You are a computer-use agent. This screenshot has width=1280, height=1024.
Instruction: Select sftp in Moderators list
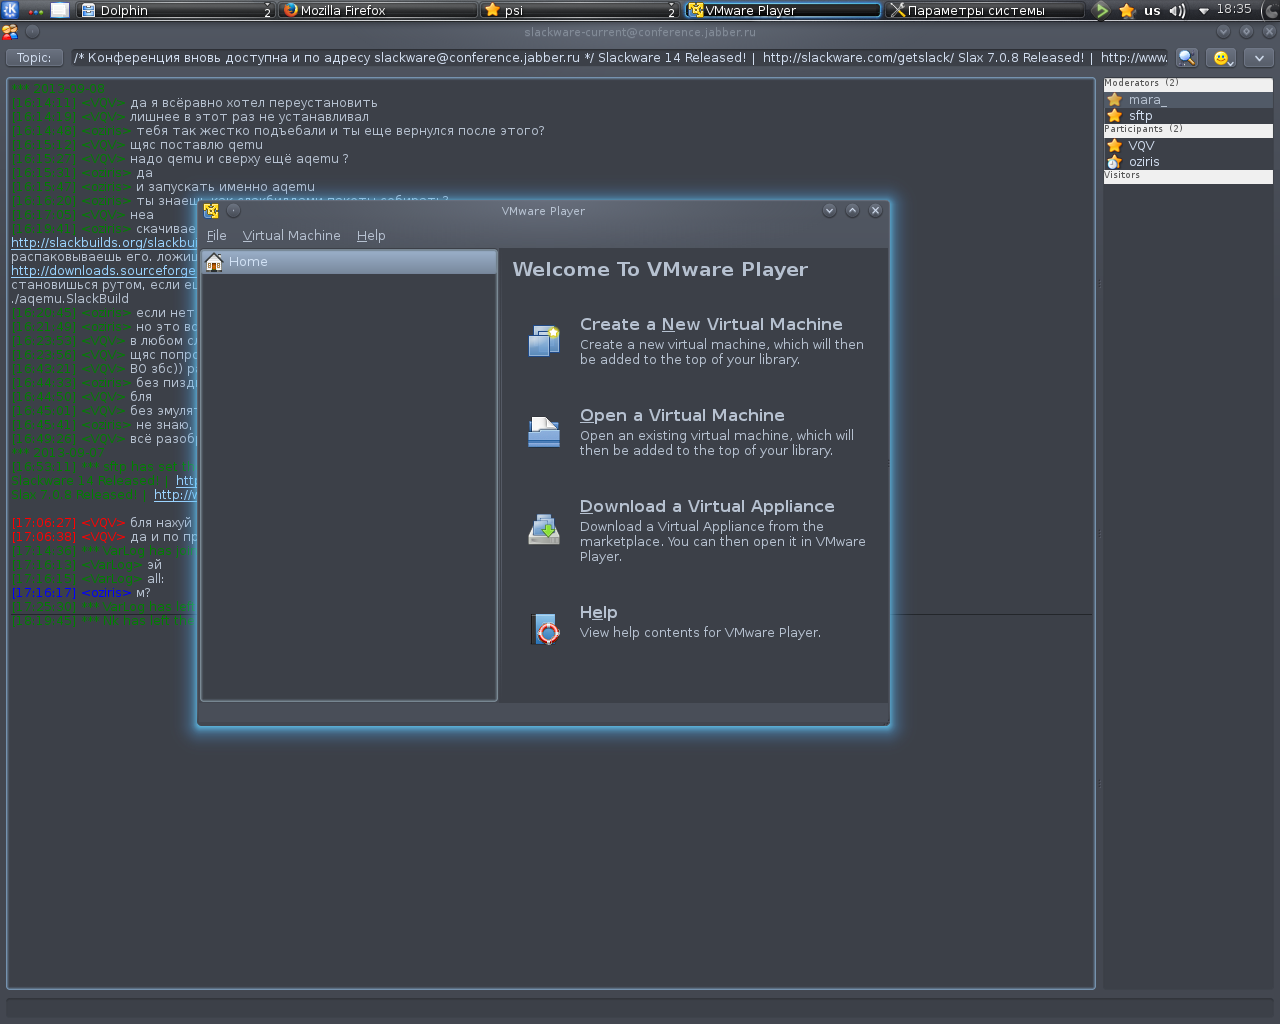[1188, 116]
